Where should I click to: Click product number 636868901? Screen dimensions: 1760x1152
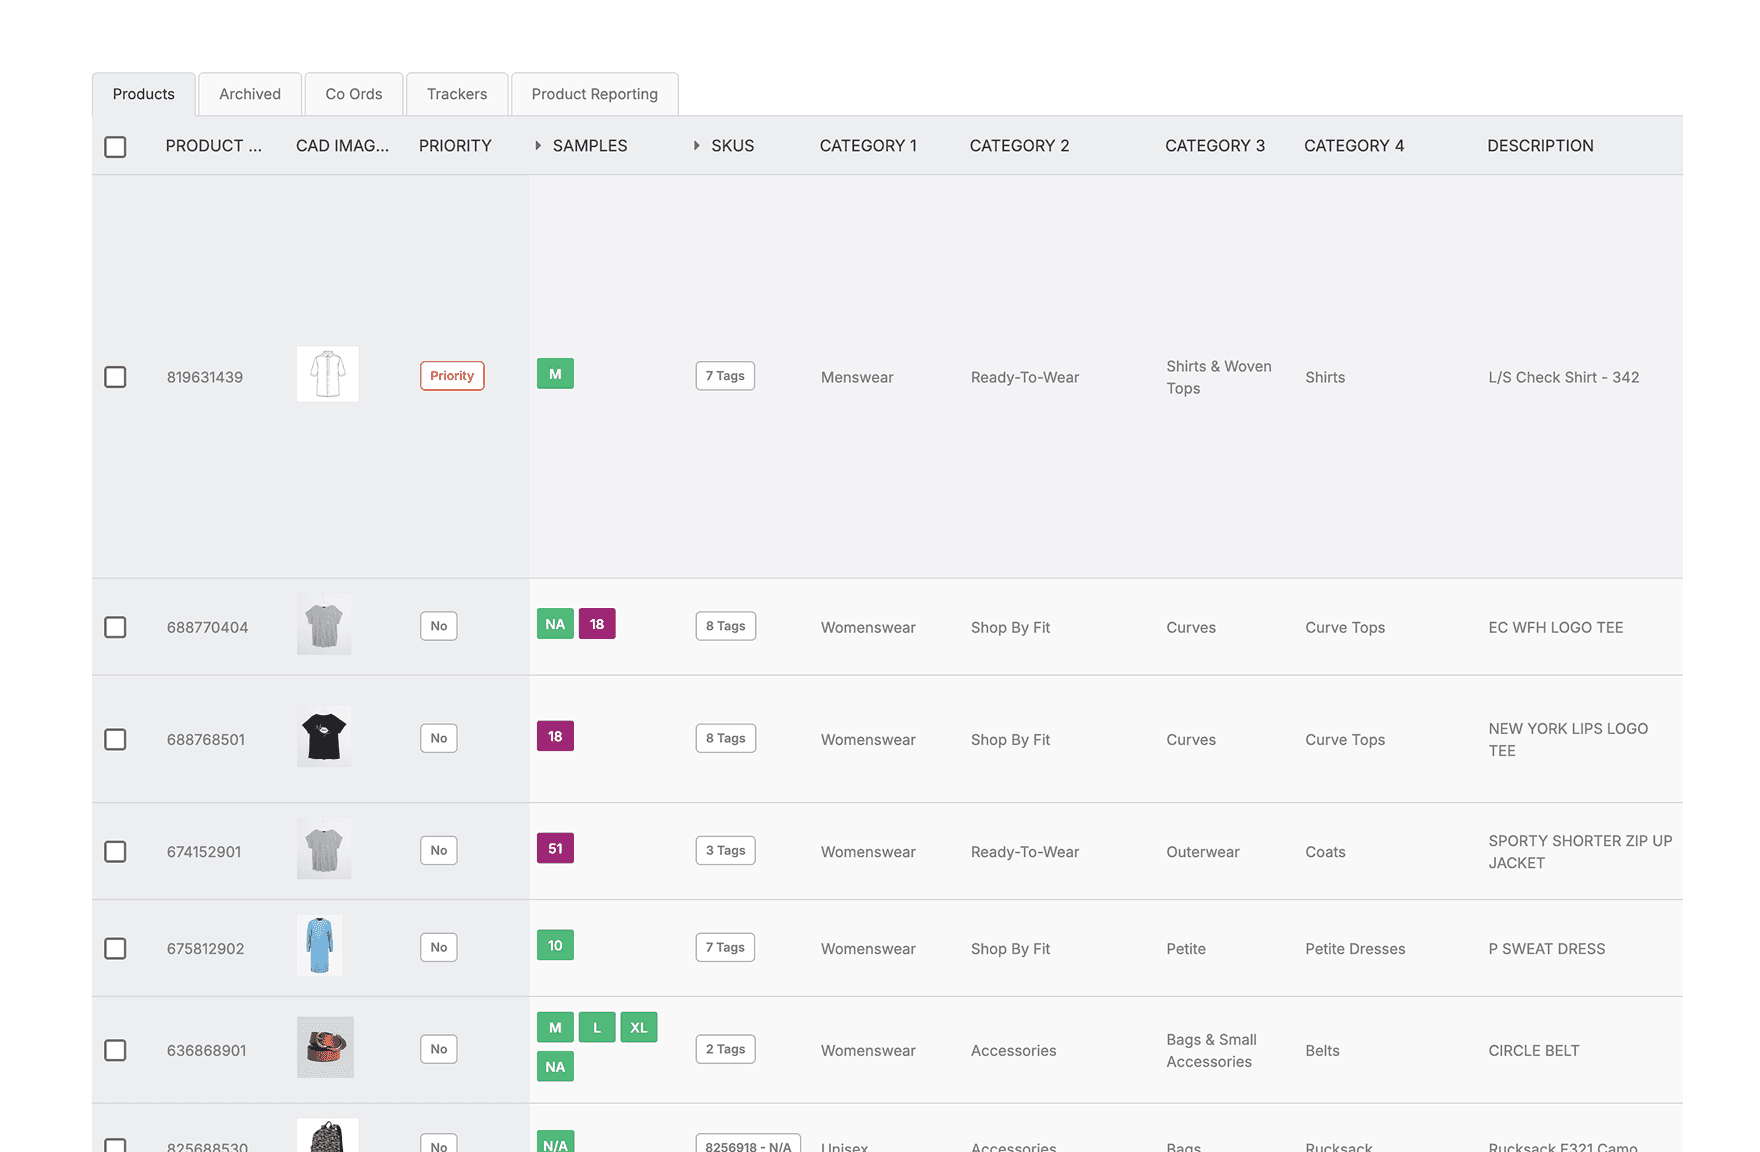coord(206,1050)
